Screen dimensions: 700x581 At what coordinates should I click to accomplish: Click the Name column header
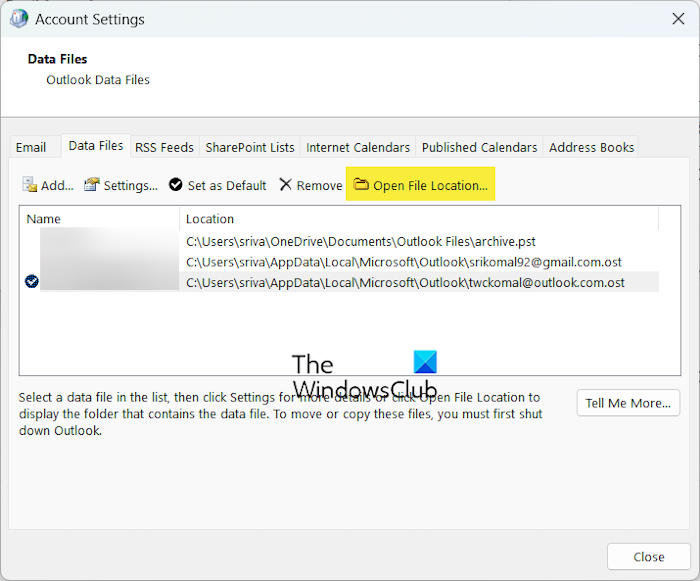pos(100,219)
